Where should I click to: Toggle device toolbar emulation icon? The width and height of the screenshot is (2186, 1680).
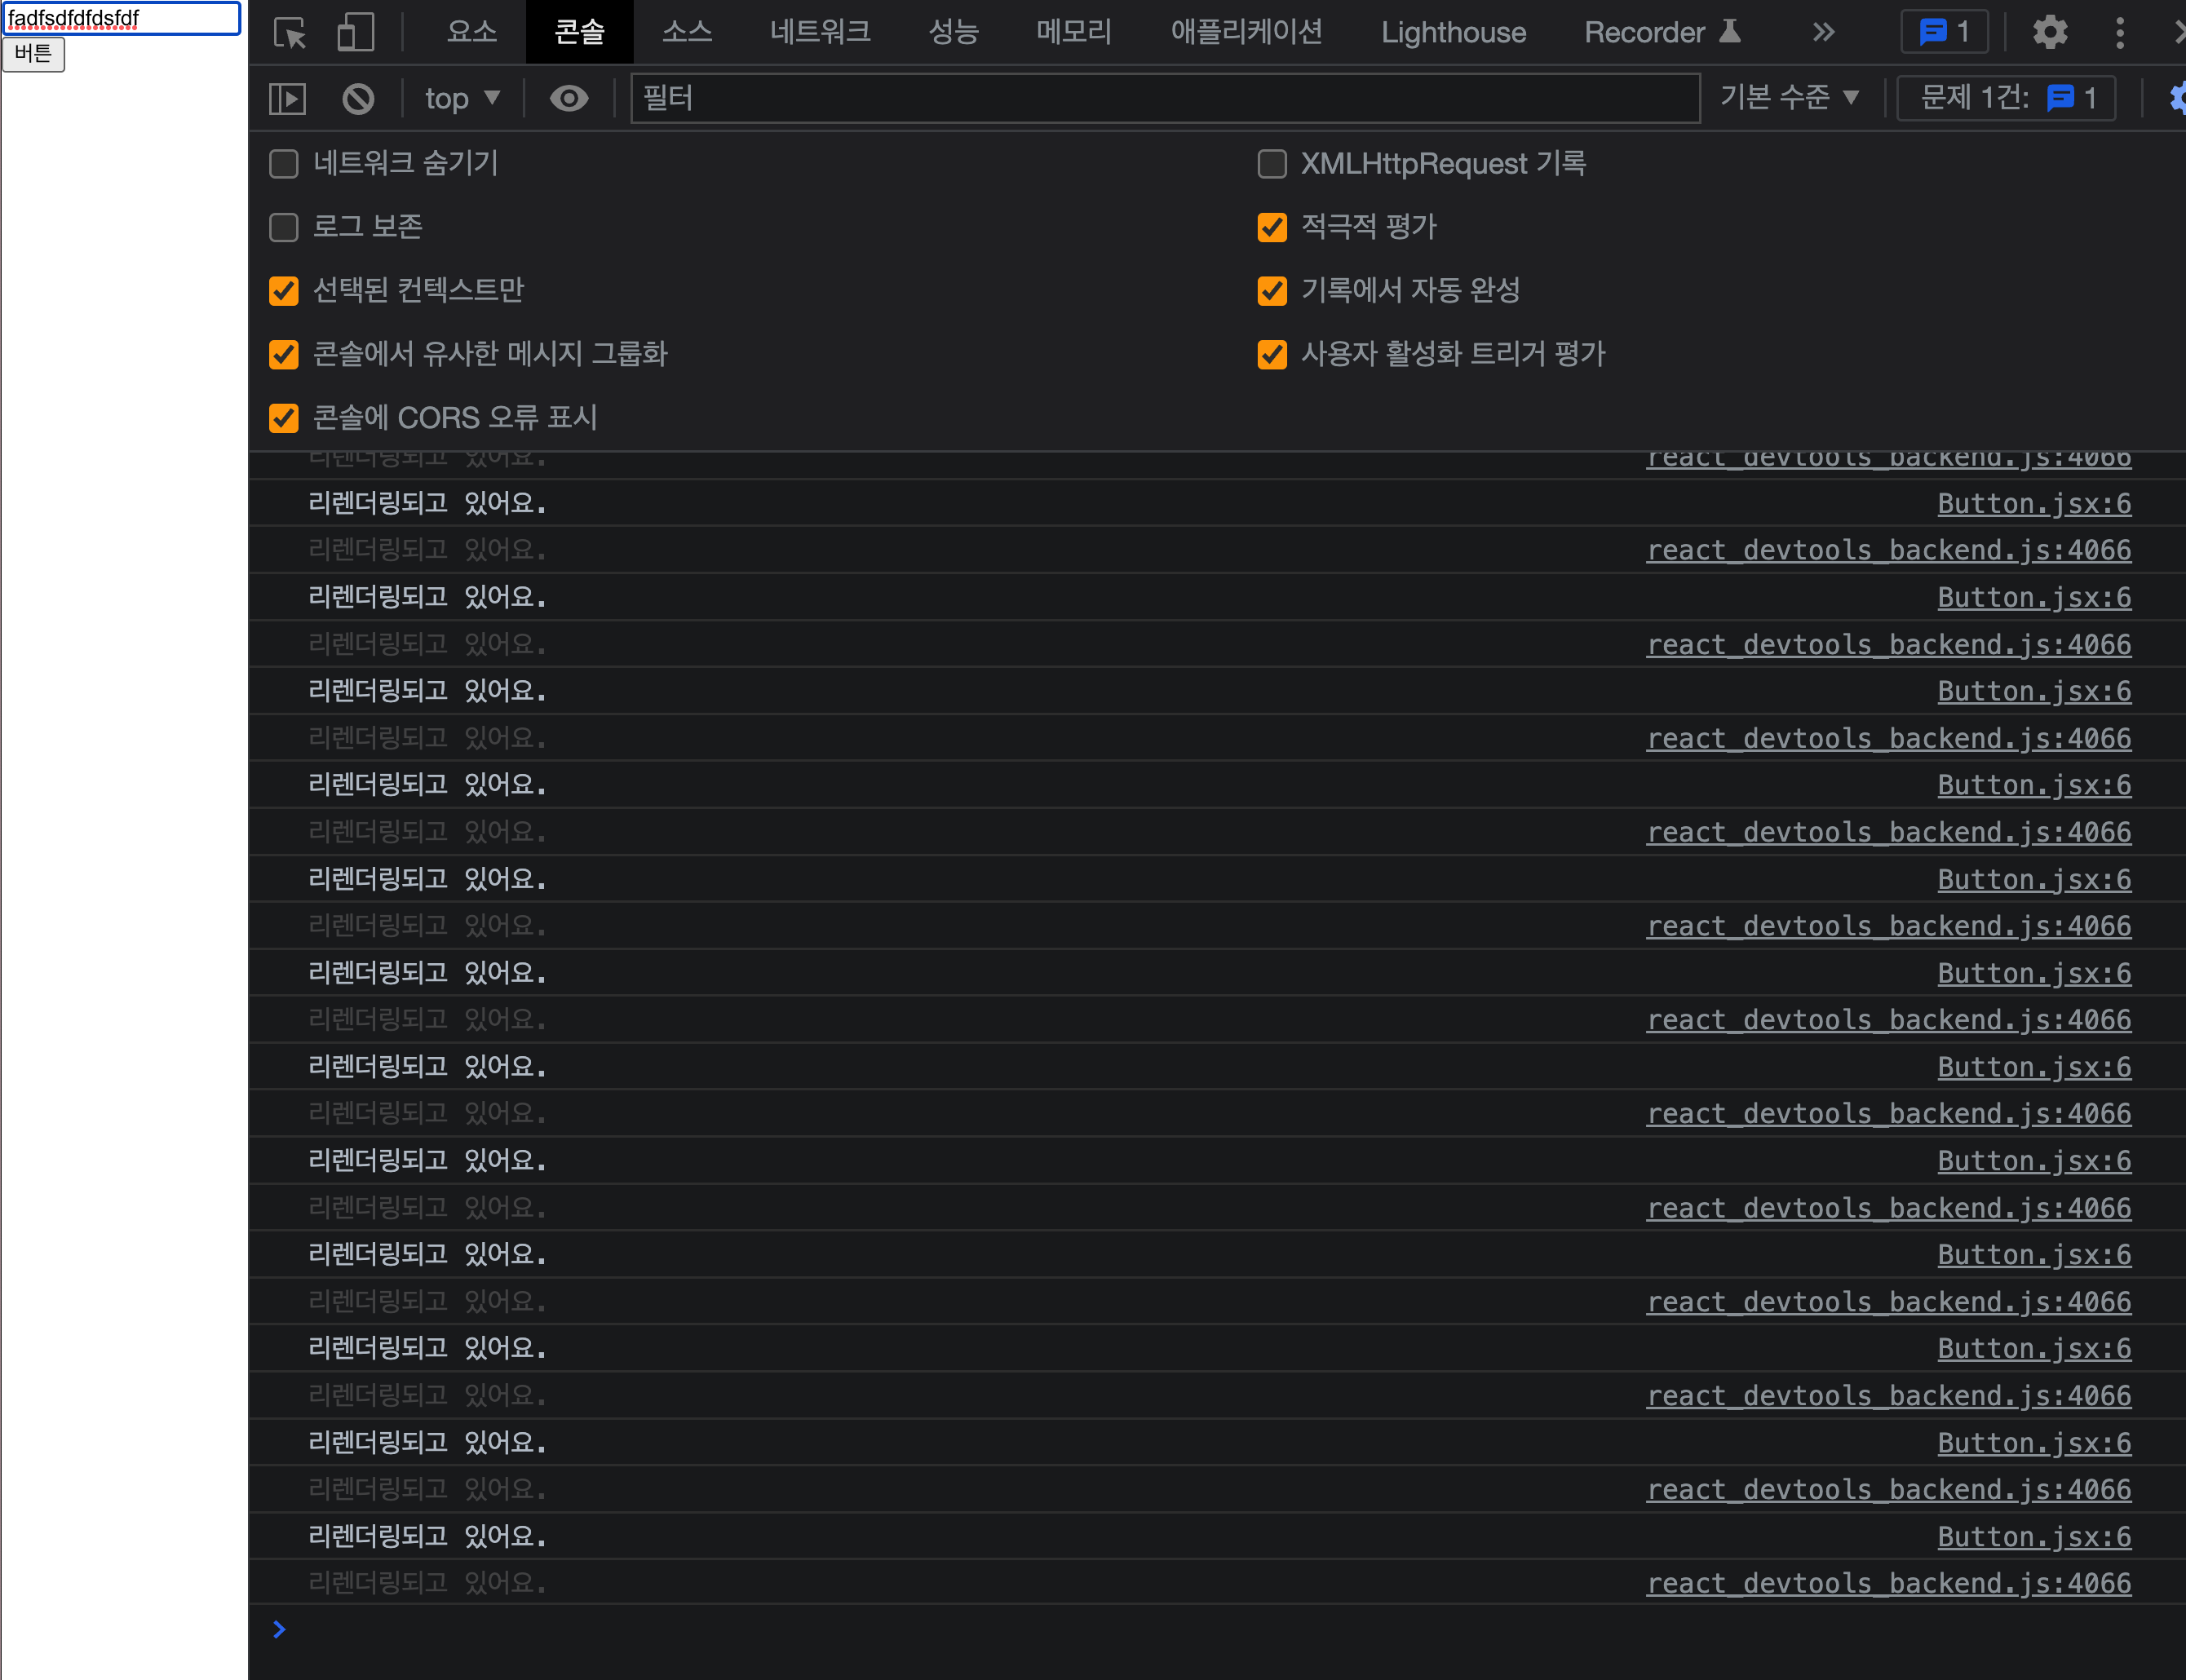pos(355,33)
